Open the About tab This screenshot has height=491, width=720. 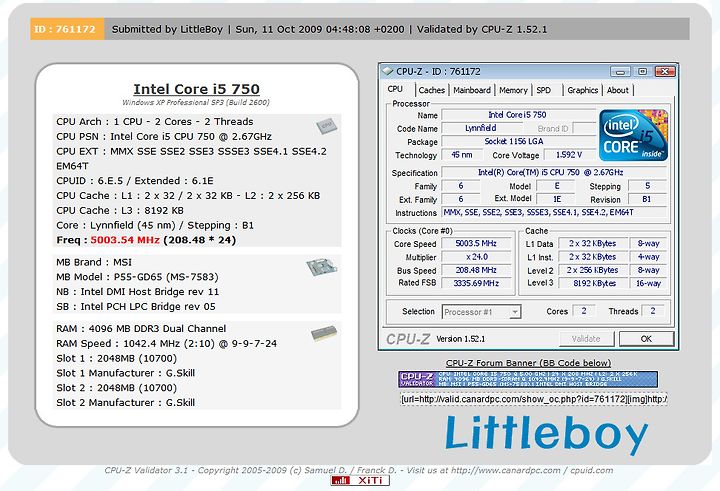(618, 90)
